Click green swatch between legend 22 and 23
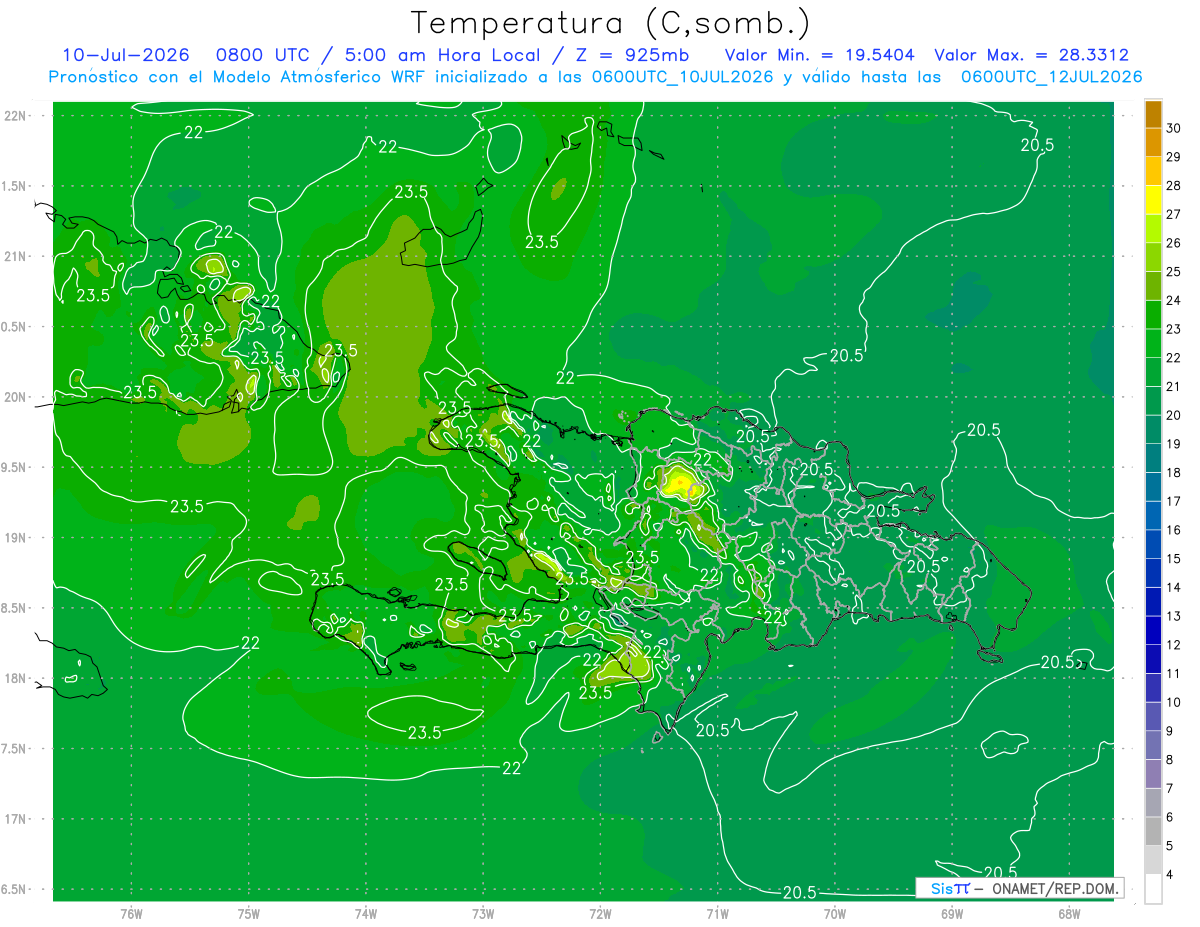Image resolution: width=1200 pixels, height=927 pixels. (x=1153, y=343)
